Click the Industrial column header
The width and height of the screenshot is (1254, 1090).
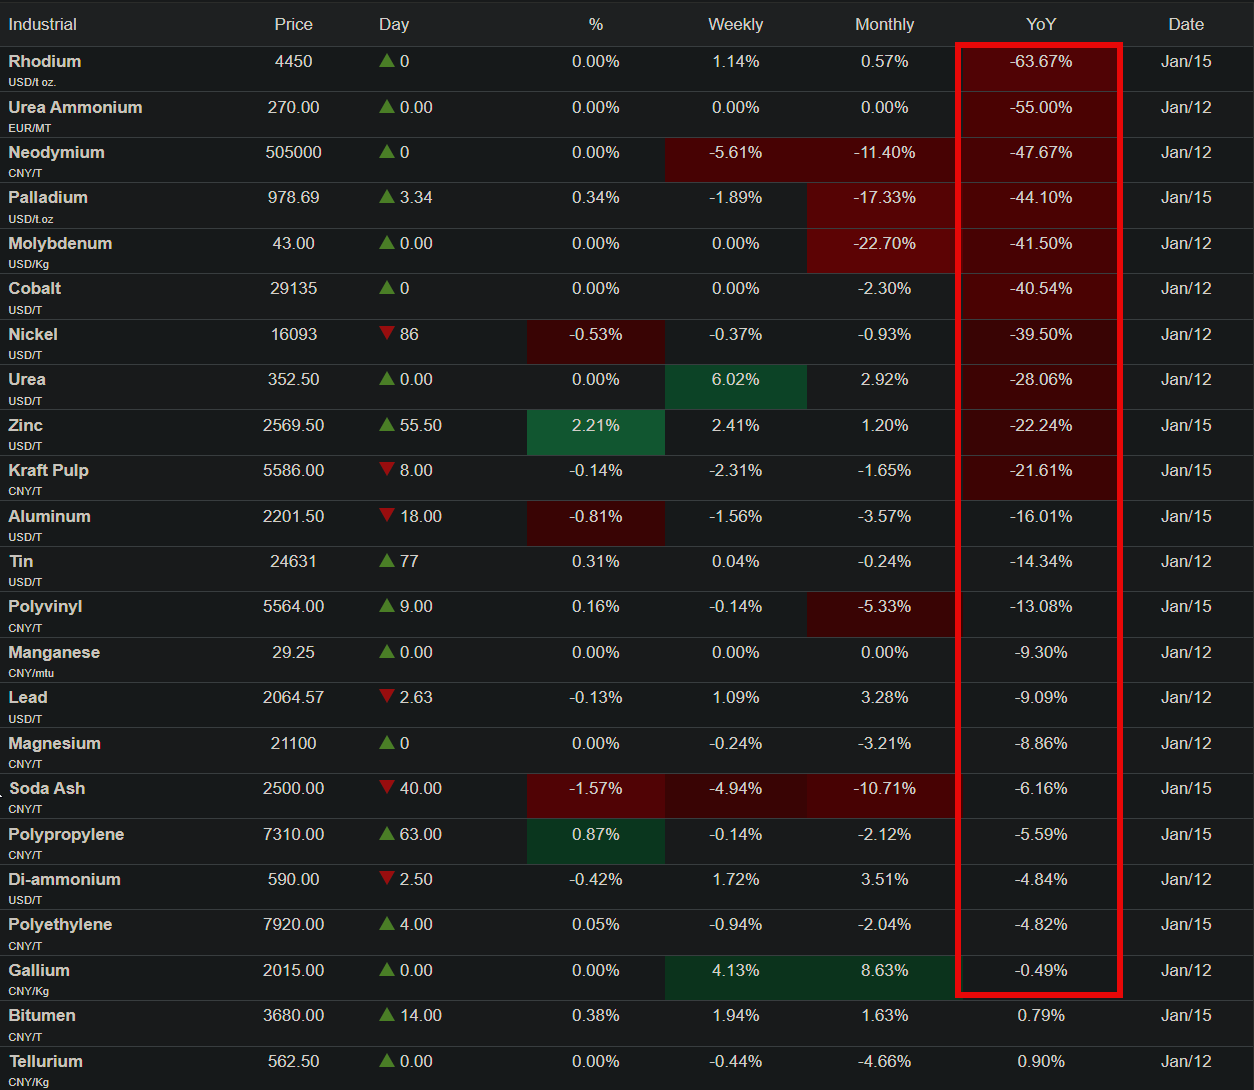[42, 24]
